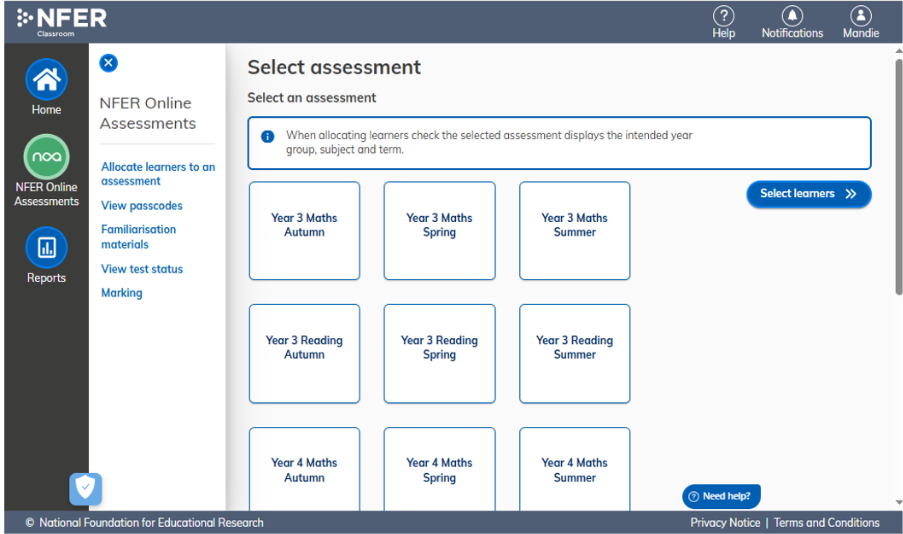
Task: Click the Need help? chat button
Action: point(721,497)
